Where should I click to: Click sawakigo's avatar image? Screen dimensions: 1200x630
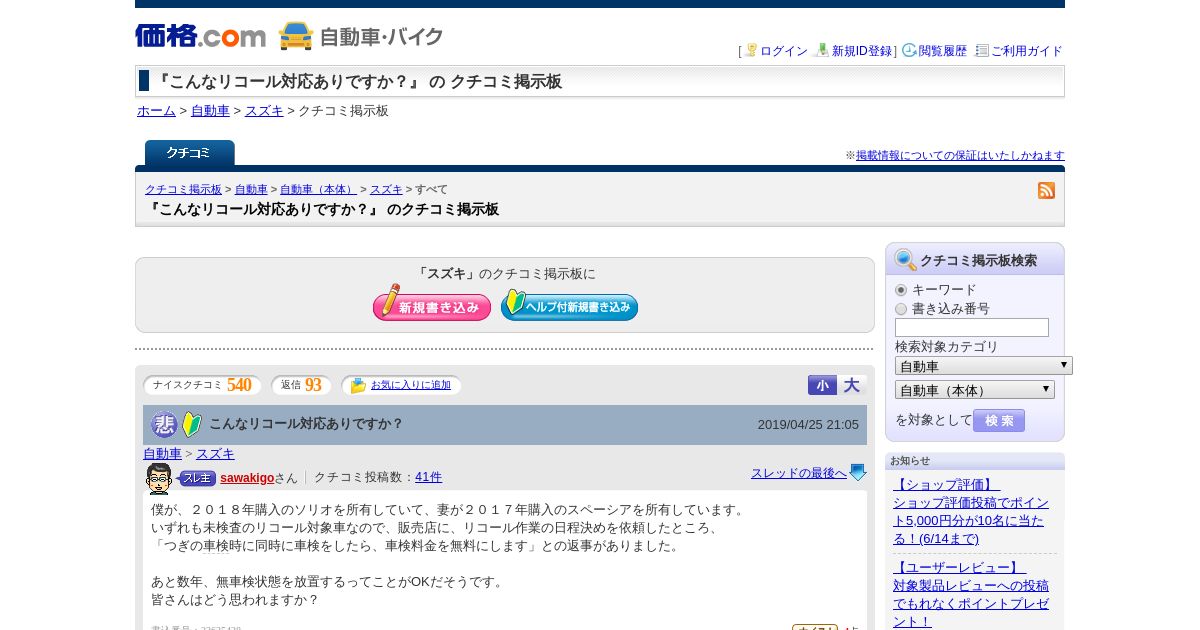coord(158,478)
